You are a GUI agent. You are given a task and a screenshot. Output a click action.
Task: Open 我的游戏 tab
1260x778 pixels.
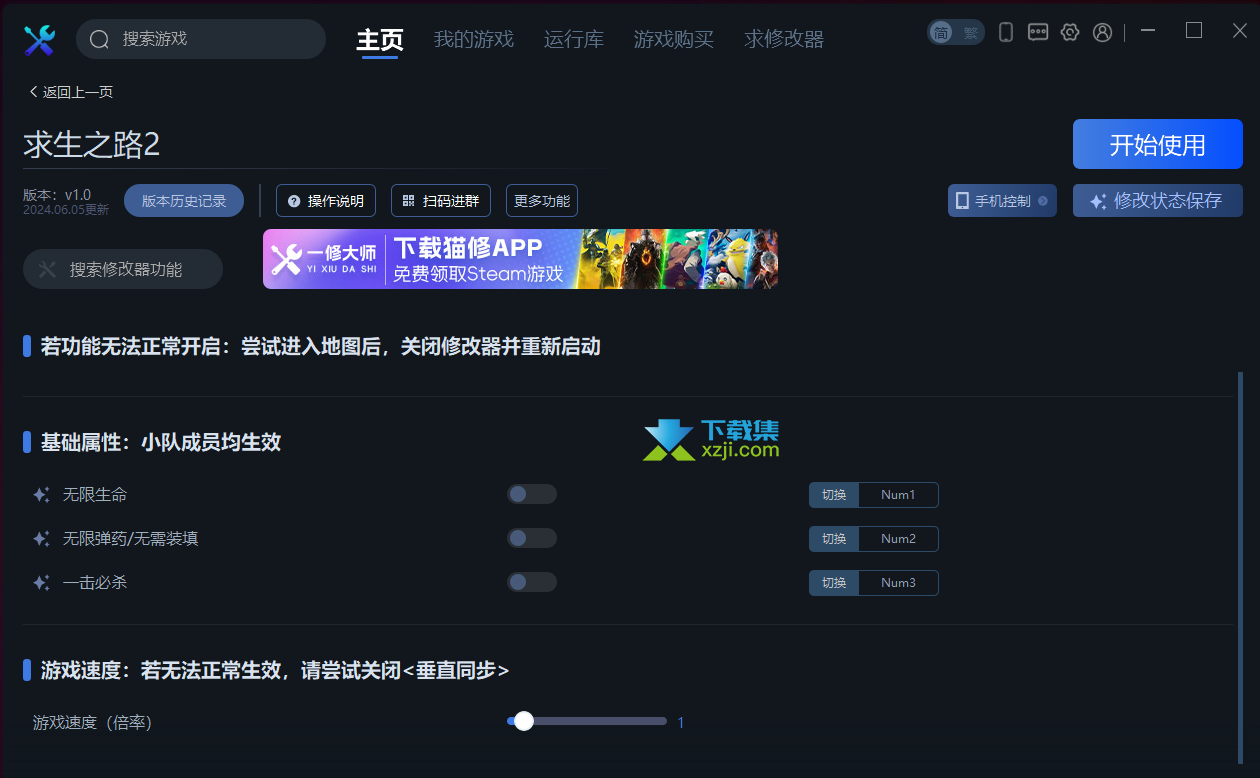474,39
